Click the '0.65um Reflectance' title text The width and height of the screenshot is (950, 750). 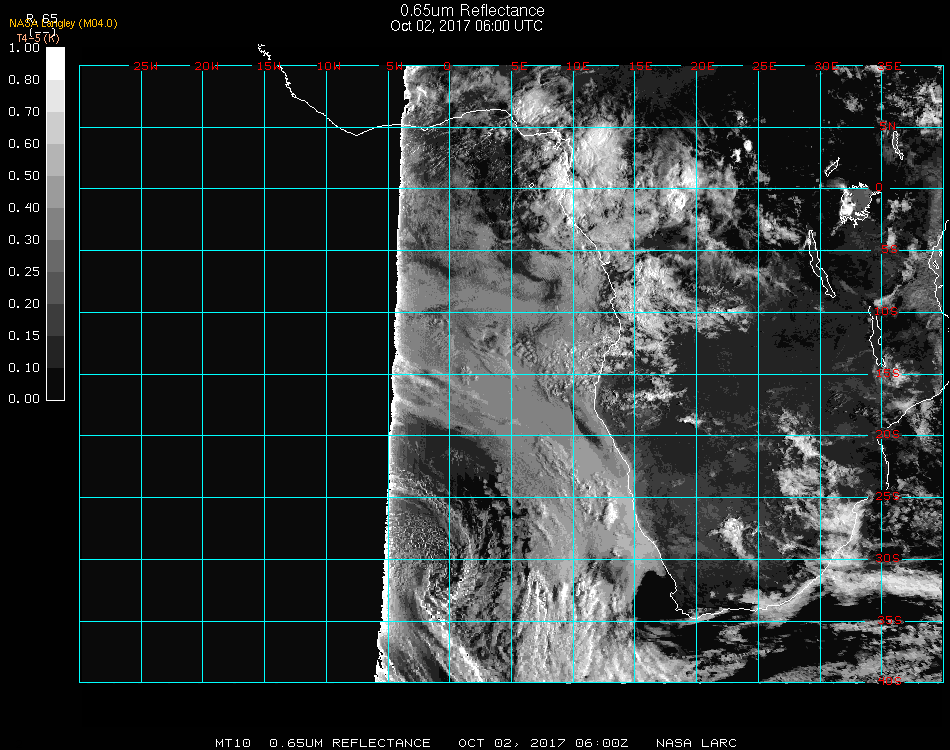click(x=472, y=10)
